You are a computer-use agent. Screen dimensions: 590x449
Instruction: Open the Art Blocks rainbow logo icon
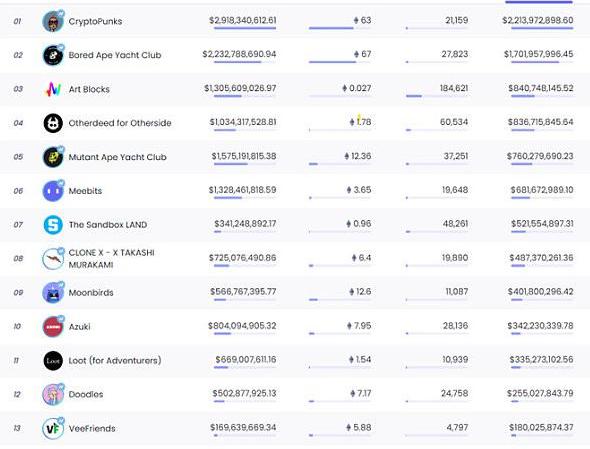click(x=53, y=89)
